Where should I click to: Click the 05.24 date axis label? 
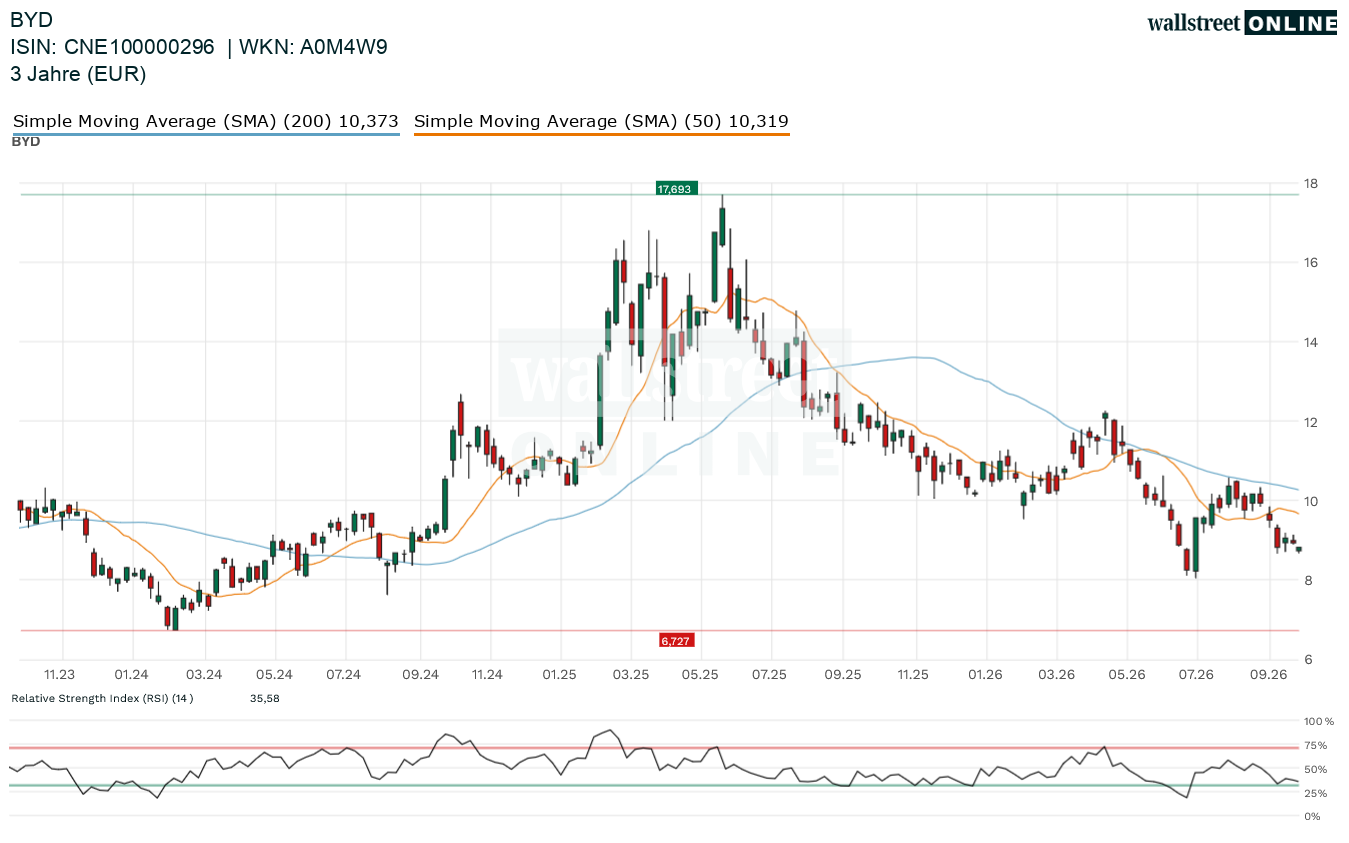(274, 675)
